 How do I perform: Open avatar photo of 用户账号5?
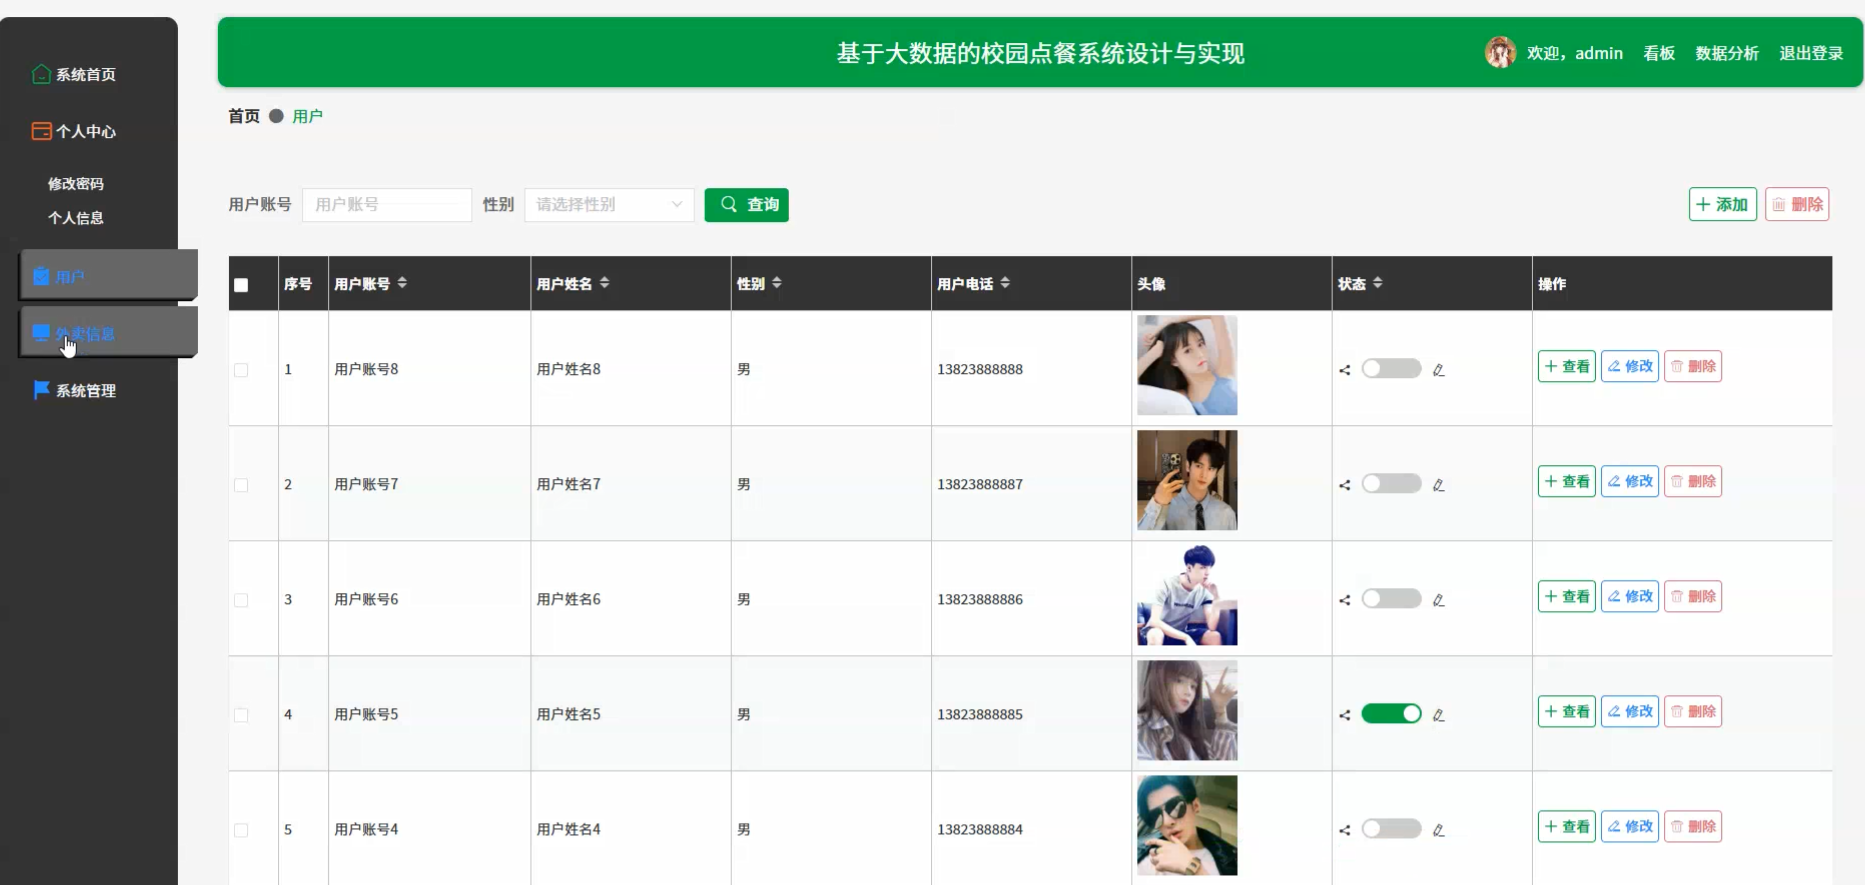click(1187, 710)
